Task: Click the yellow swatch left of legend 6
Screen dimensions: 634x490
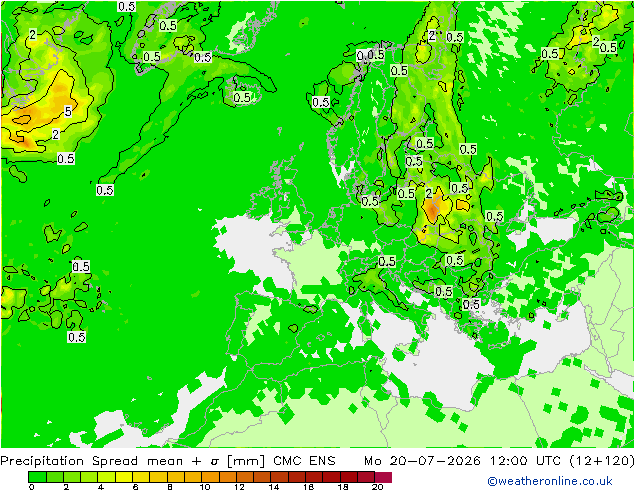Action: 124,477
